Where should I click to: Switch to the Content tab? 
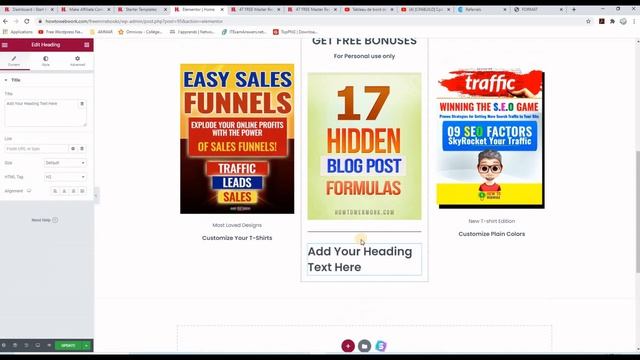14,61
